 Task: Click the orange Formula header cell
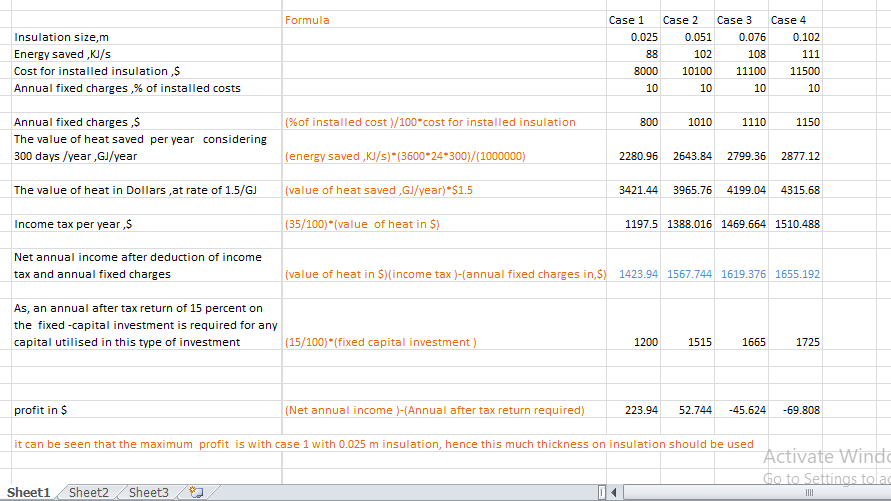[x=307, y=20]
